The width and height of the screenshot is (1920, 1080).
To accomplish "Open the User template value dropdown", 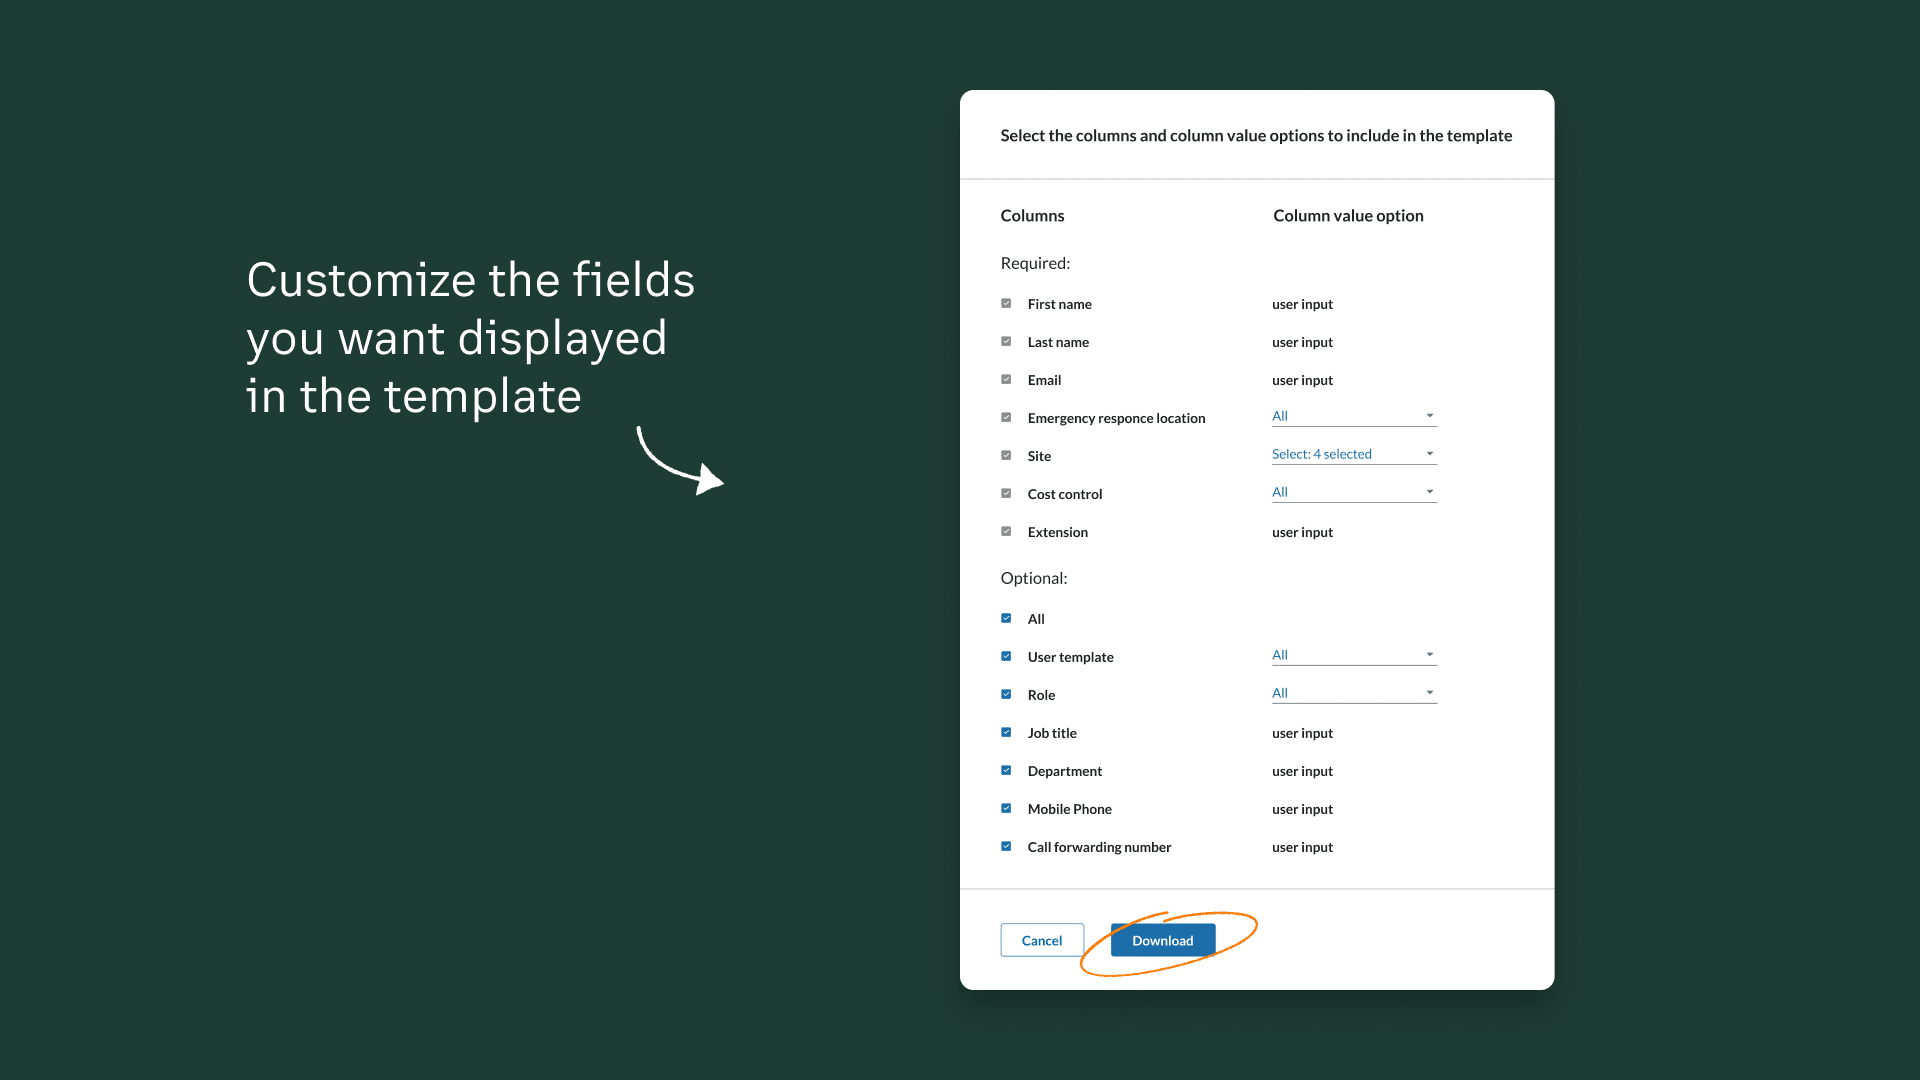I will coord(1353,655).
